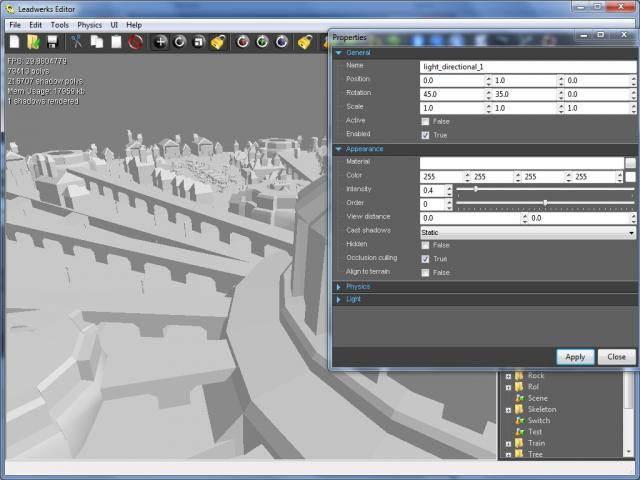
Task: Click the Name field containing light_directional_1
Action: point(527,66)
